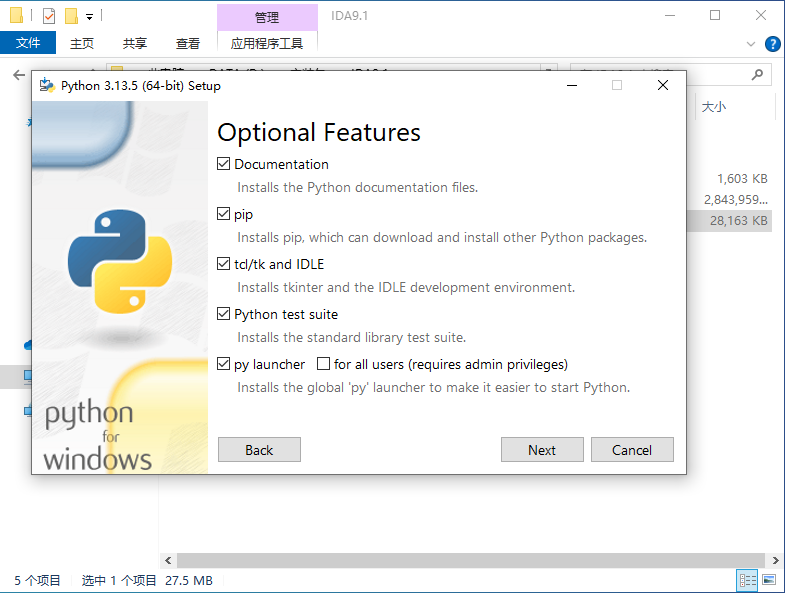Click the new folder icon in quick access toolbar
785x593 pixels.
(71, 16)
